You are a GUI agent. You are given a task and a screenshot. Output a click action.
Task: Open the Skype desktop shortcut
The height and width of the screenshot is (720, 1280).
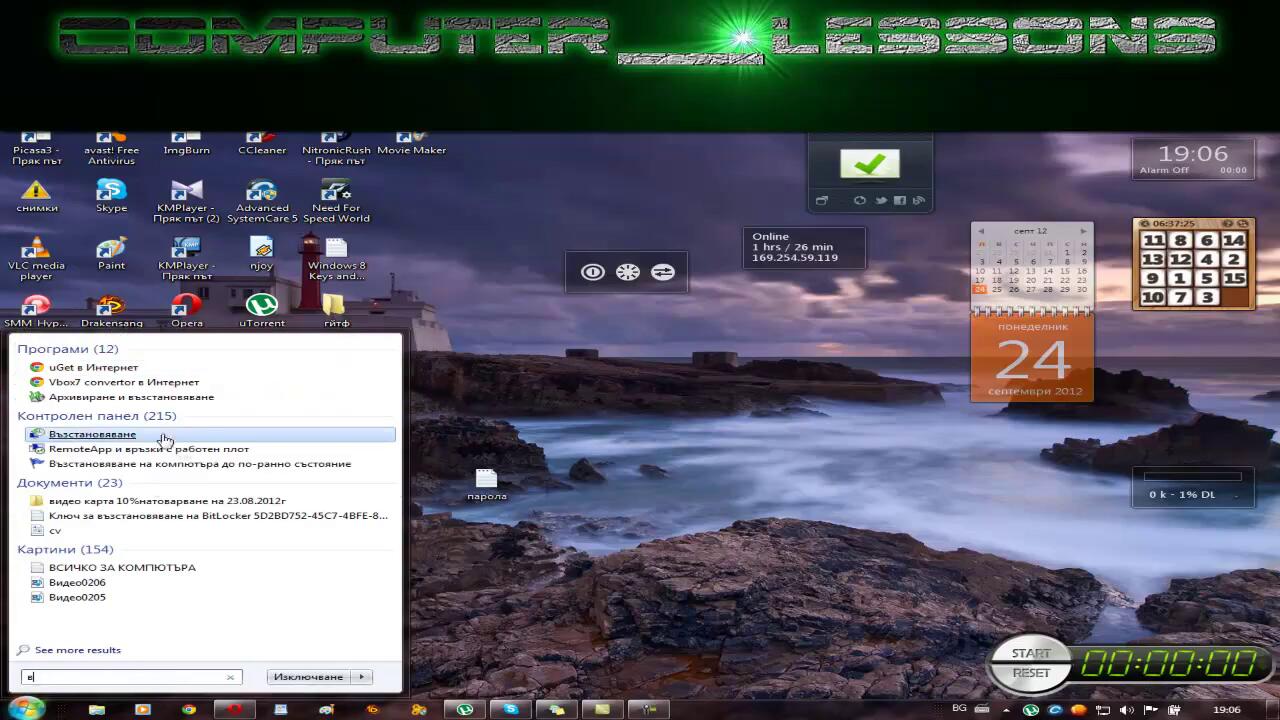111,191
